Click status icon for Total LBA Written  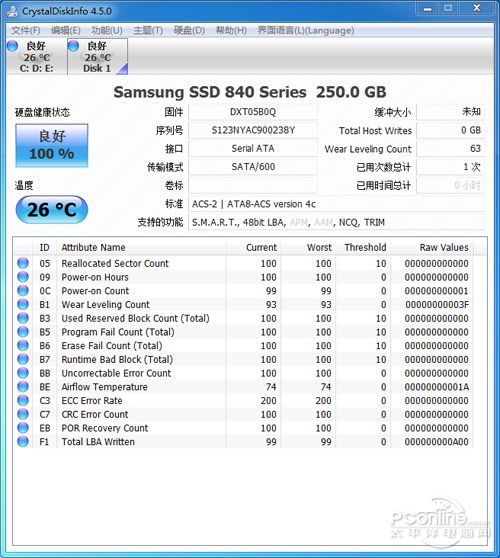click(x=23, y=441)
